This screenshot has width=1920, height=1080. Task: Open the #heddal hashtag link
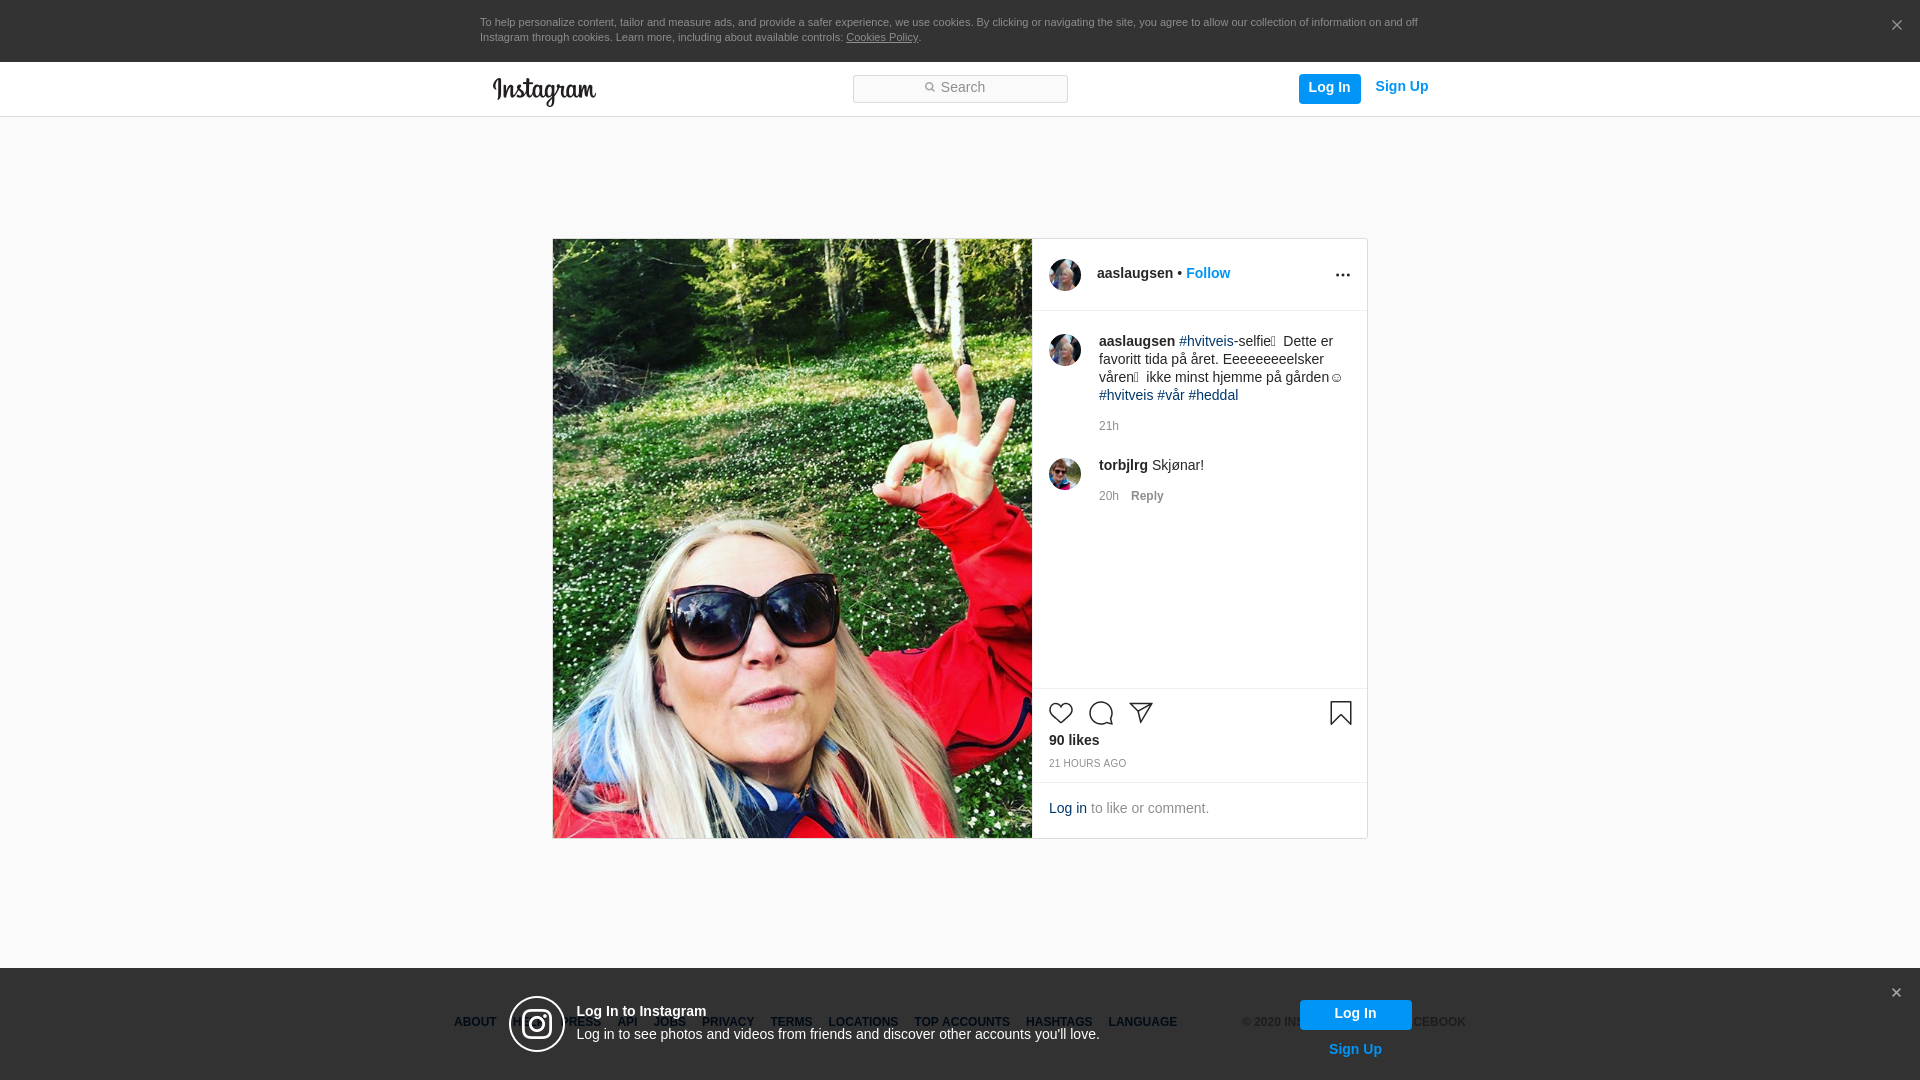click(1213, 395)
